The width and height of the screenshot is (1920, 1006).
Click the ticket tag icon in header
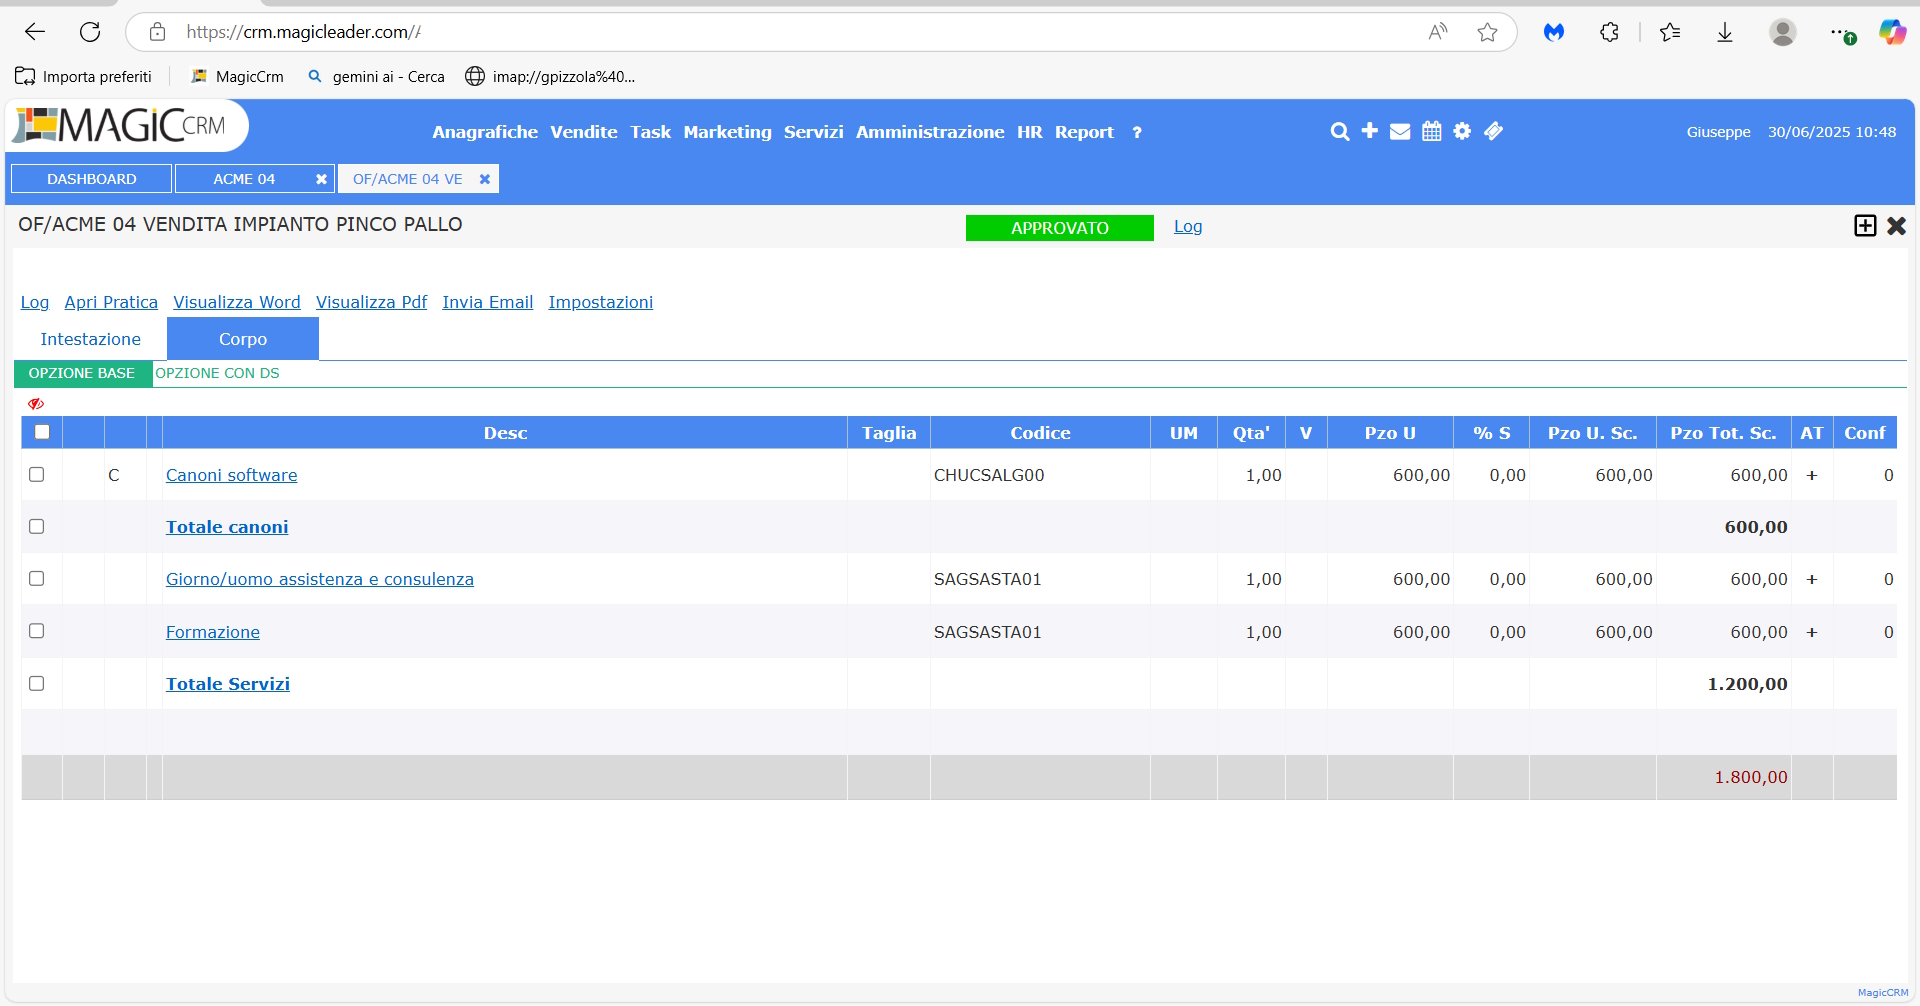(1493, 131)
